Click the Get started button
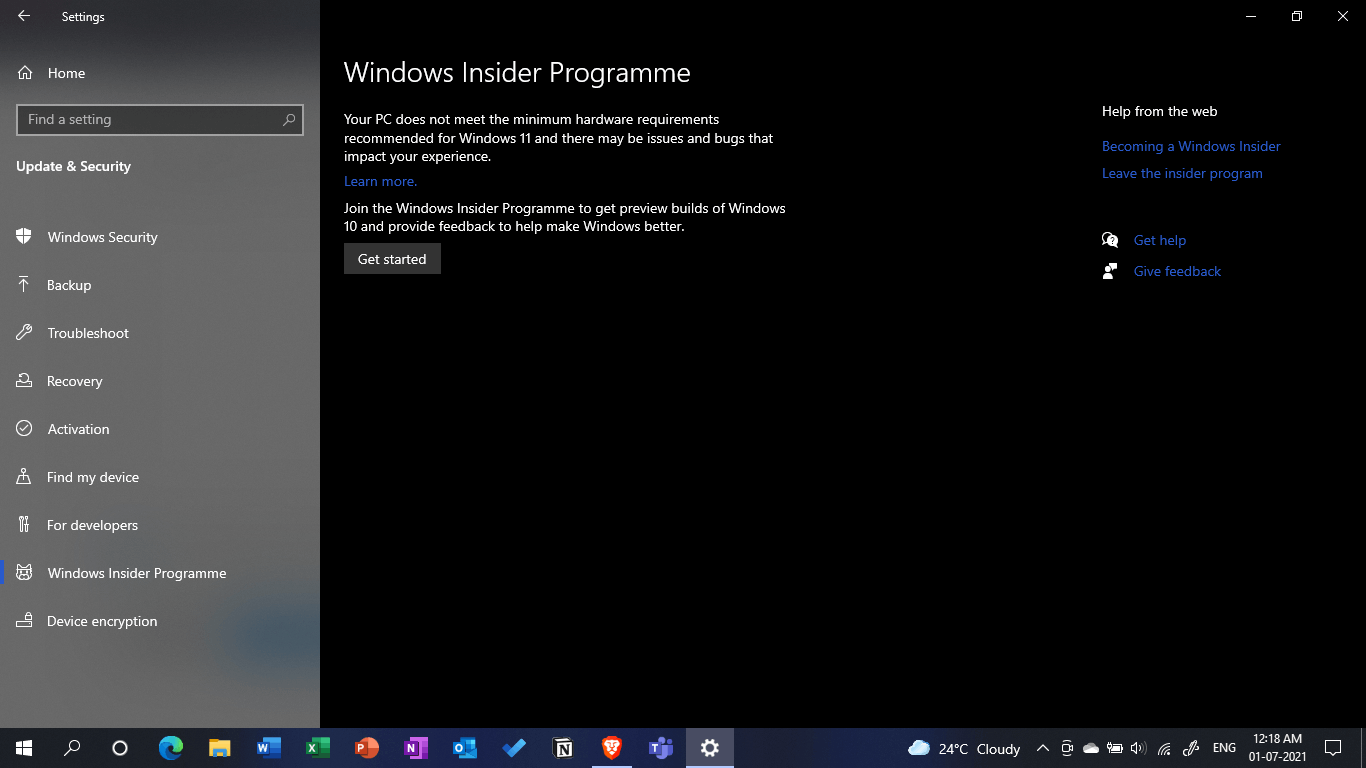Image resolution: width=1366 pixels, height=768 pixels. [392, 259]
